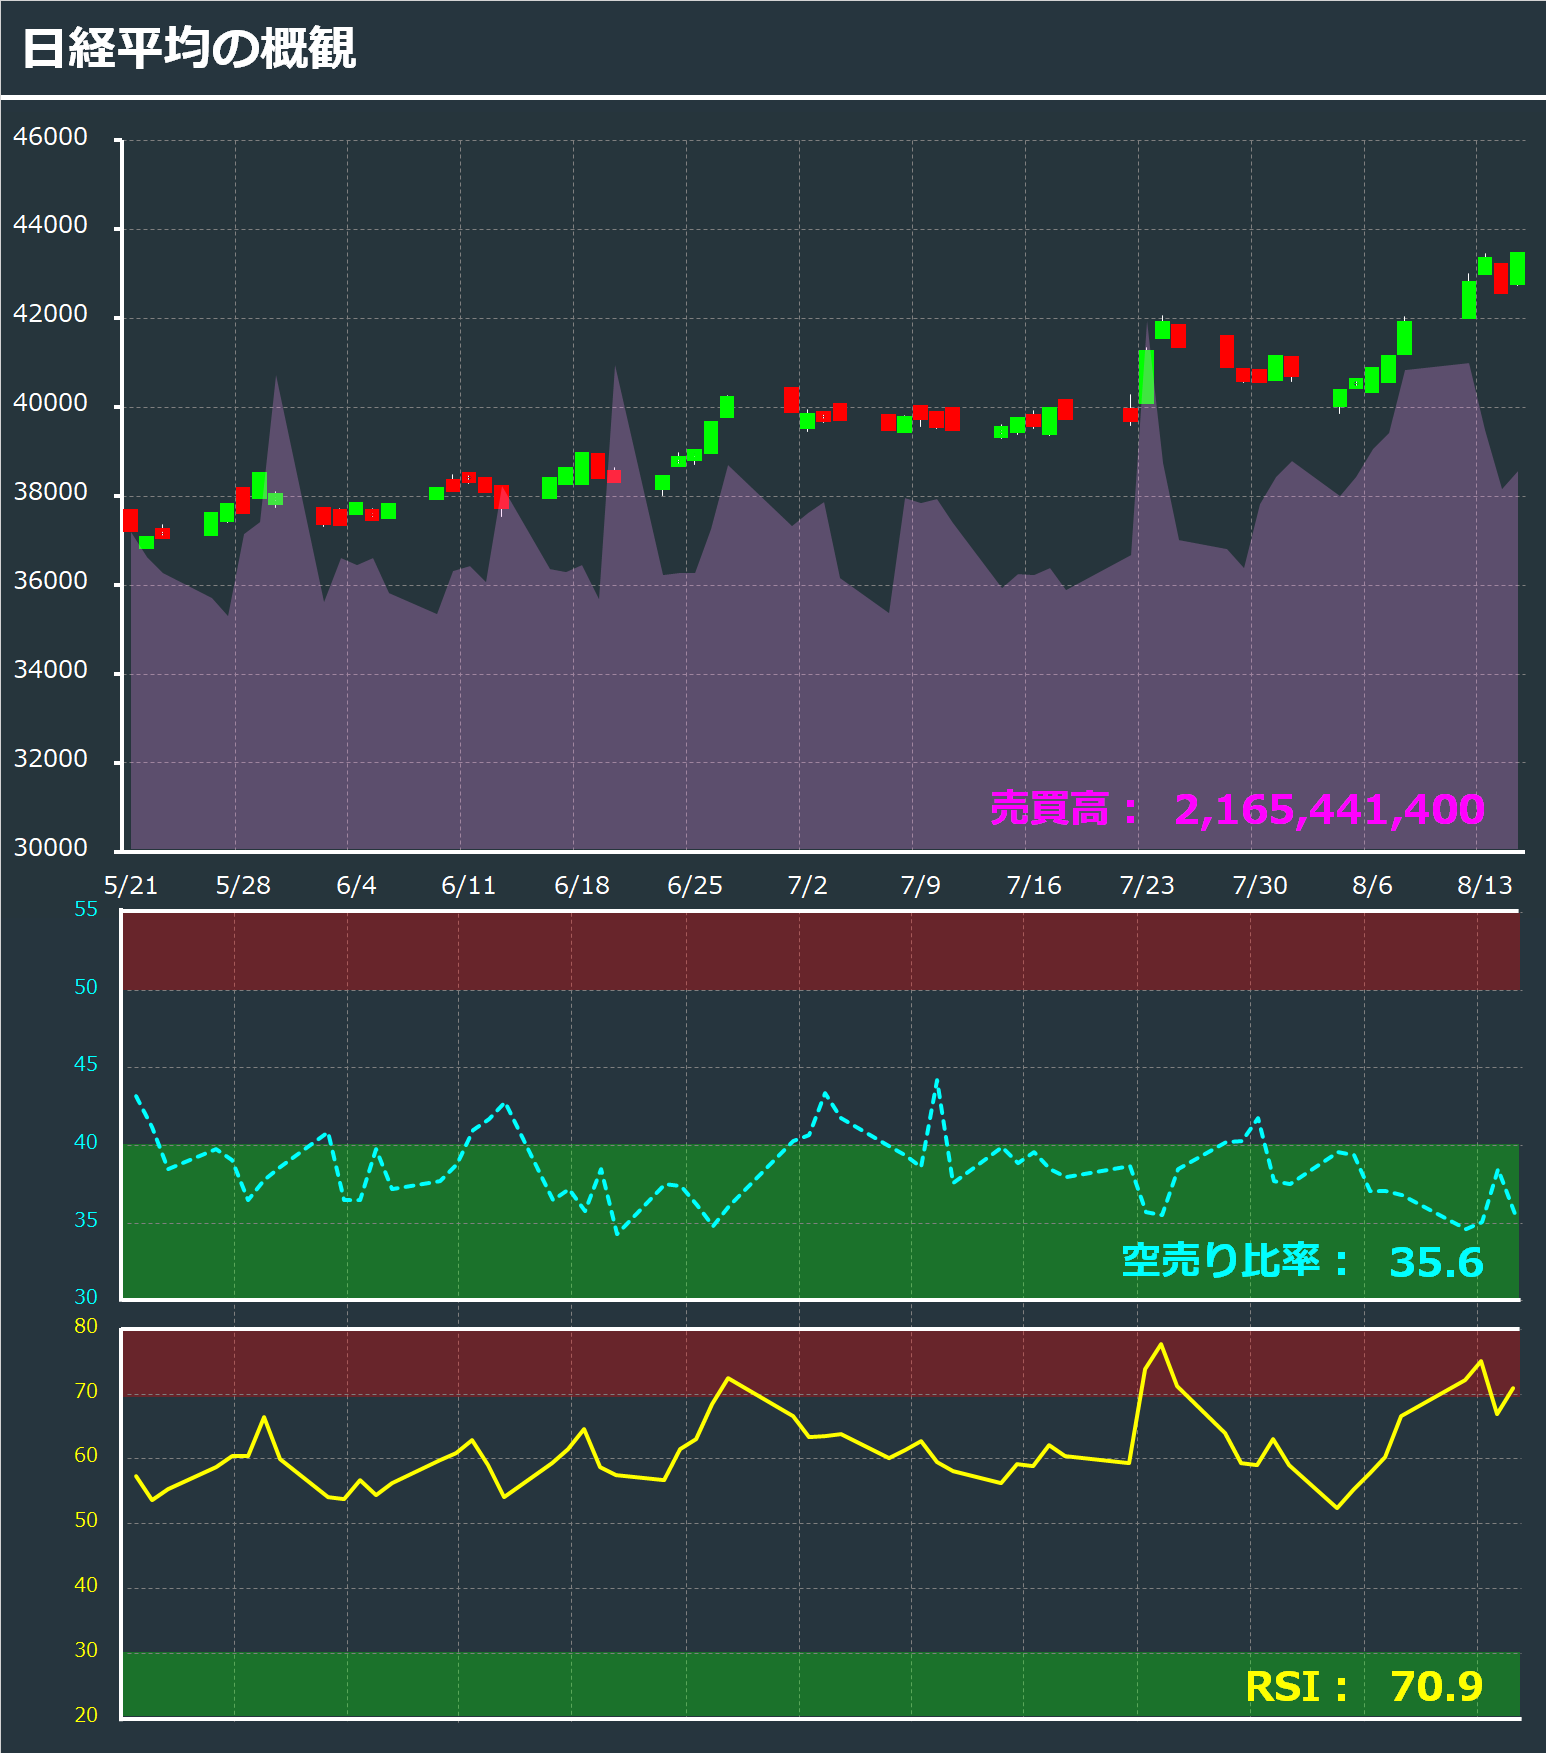Click the volume value 2,165,441,400
Viewport: 1546px width, 1753px height.
pyautogui.click(x=1329, y=809)
